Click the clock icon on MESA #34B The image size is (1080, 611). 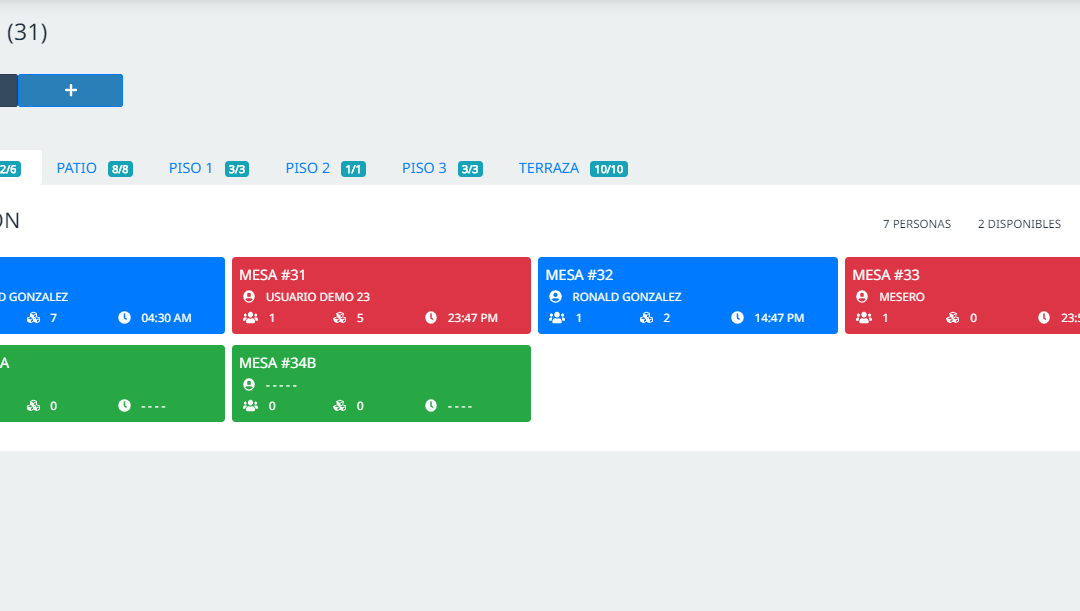431,406
